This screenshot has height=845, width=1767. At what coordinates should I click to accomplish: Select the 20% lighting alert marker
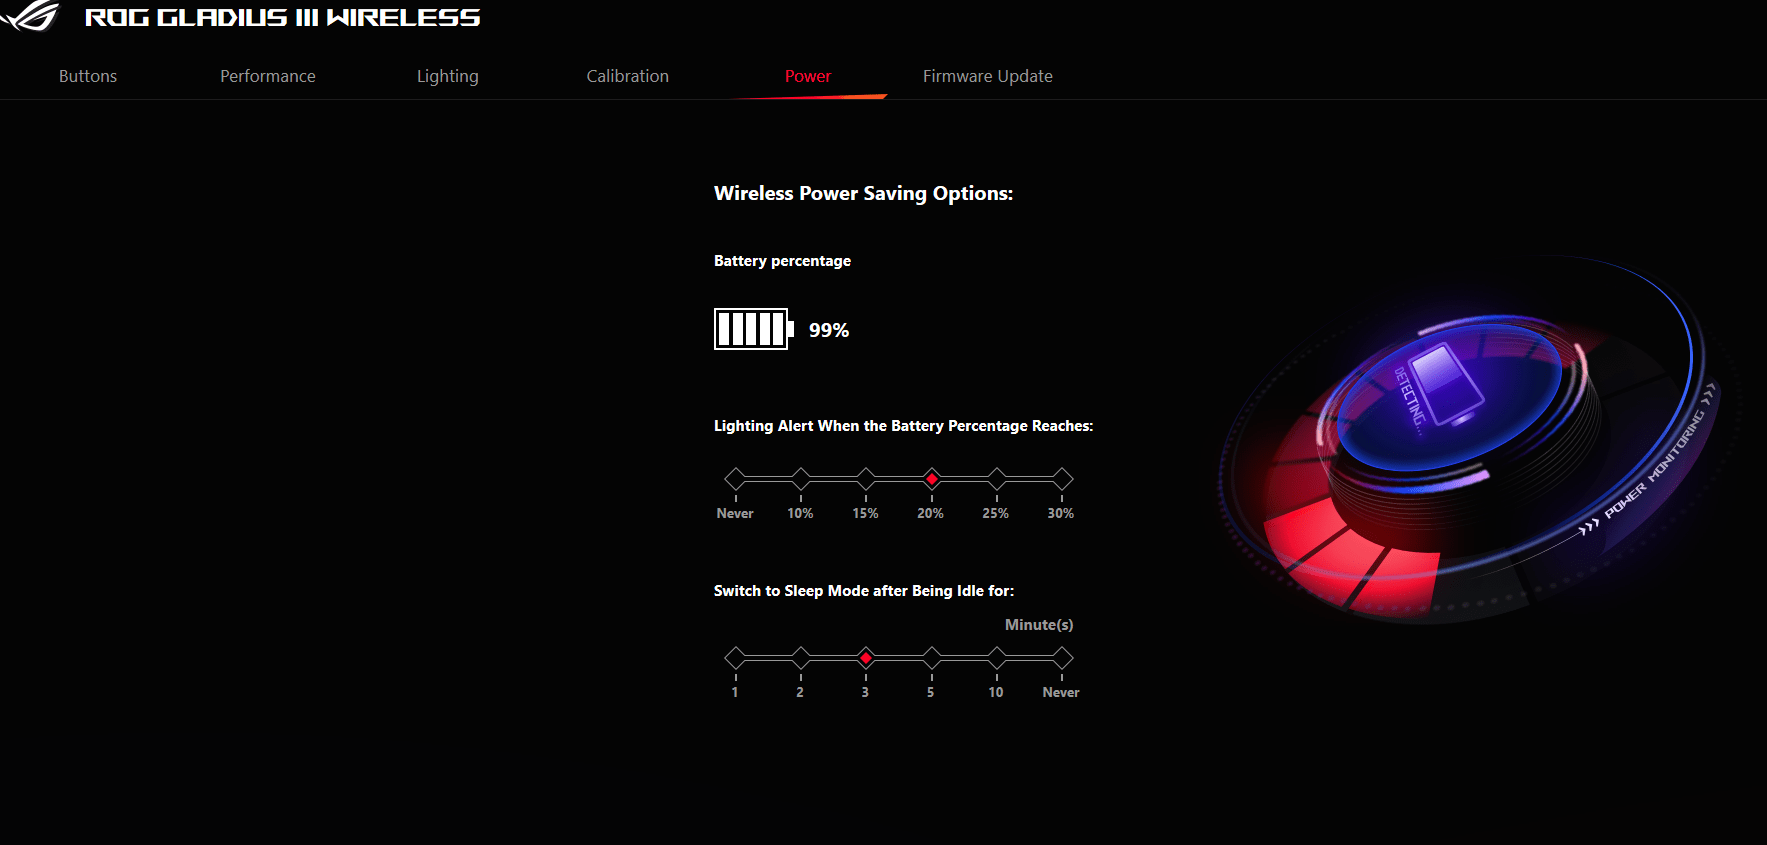tap(931, 479)
